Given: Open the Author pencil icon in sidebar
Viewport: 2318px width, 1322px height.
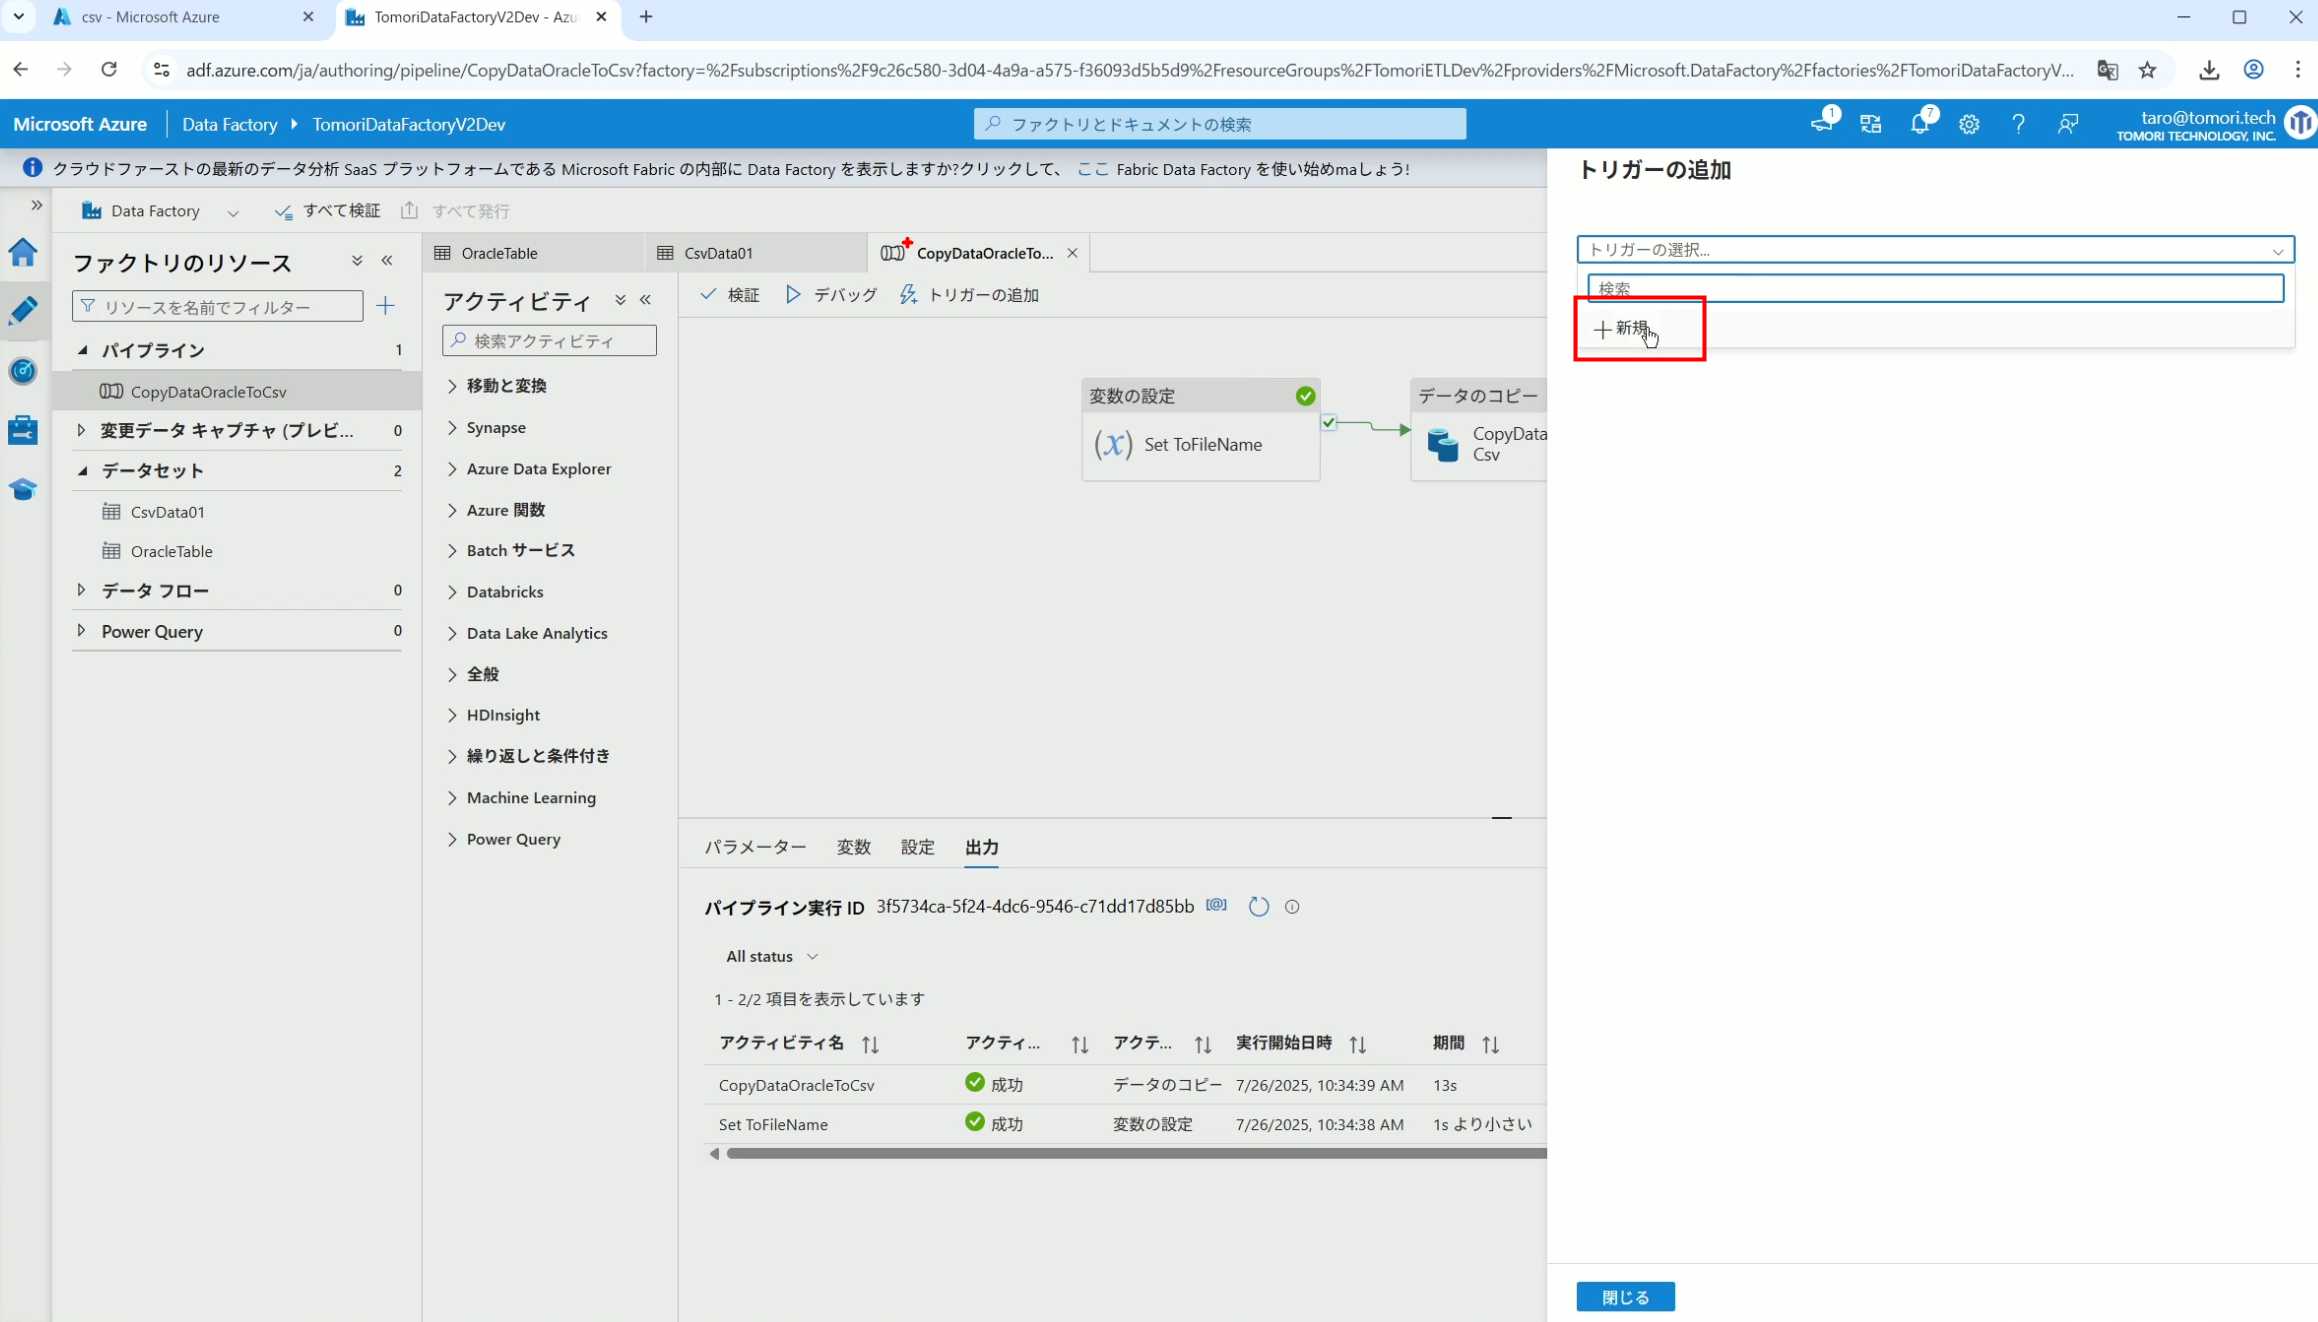Looking at the screenshot, I should [23, 311].
